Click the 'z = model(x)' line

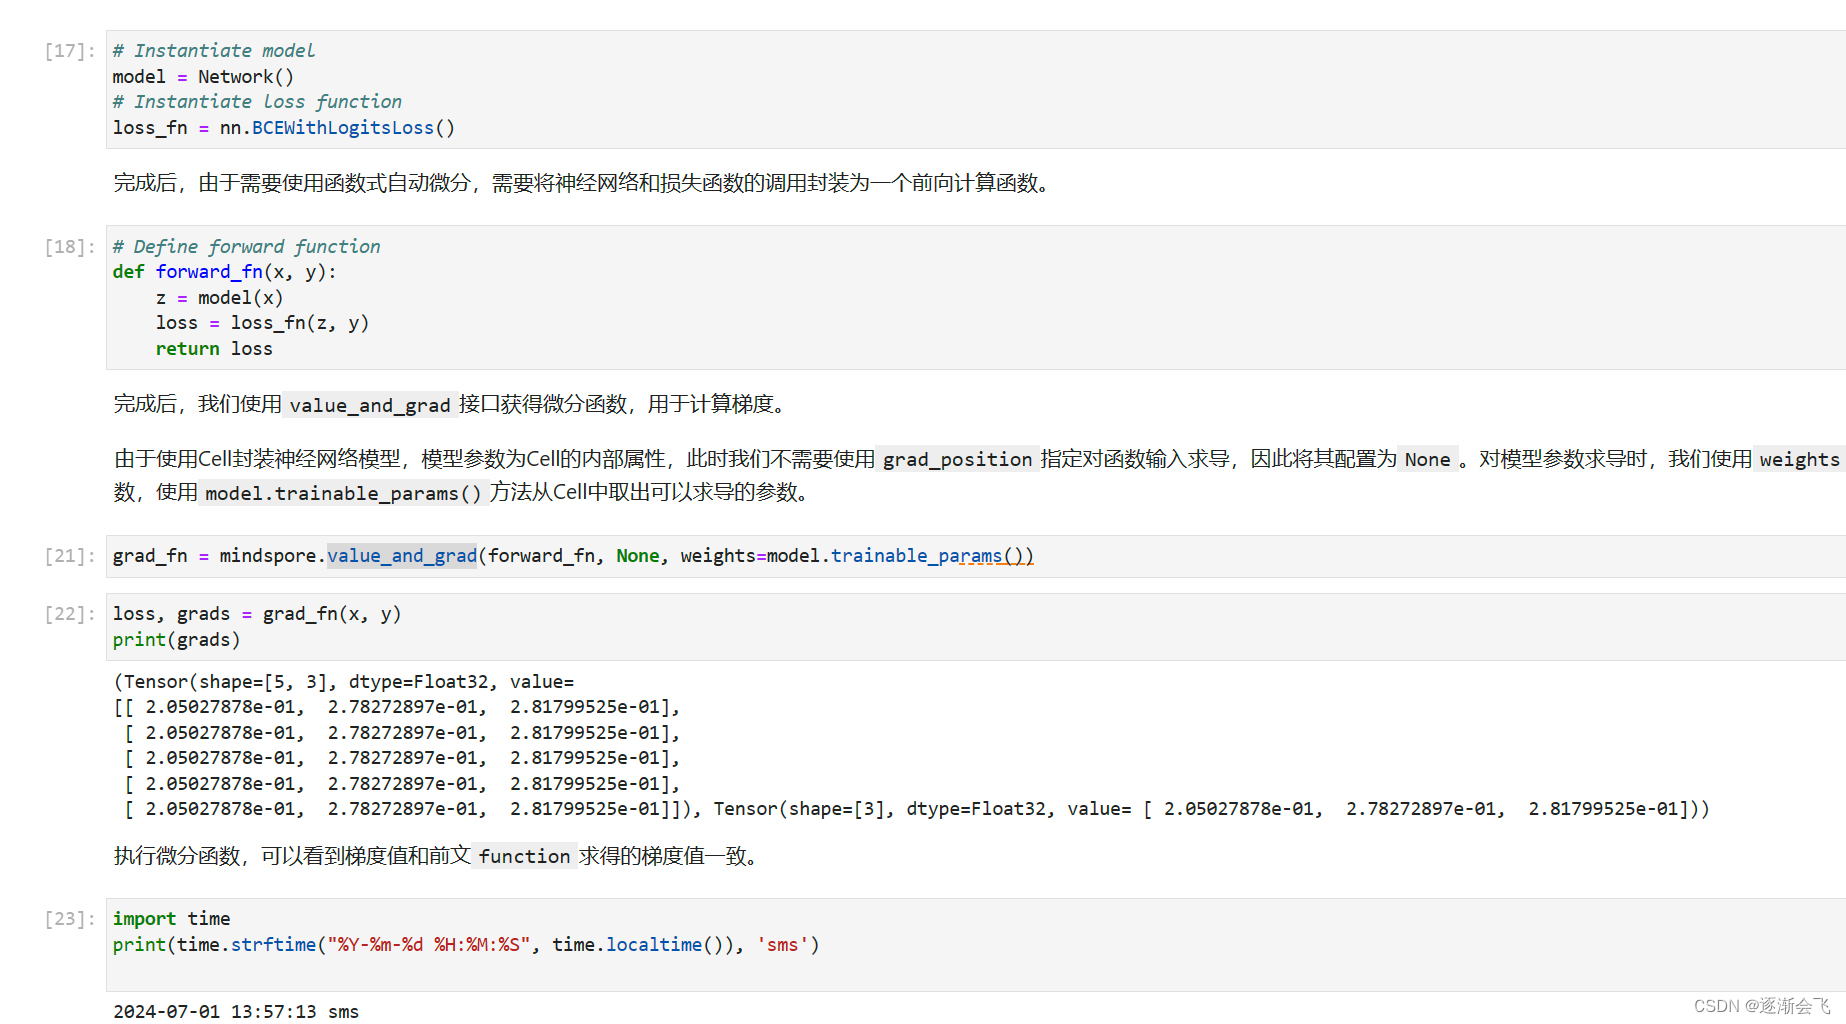click(x=219, y=298)
